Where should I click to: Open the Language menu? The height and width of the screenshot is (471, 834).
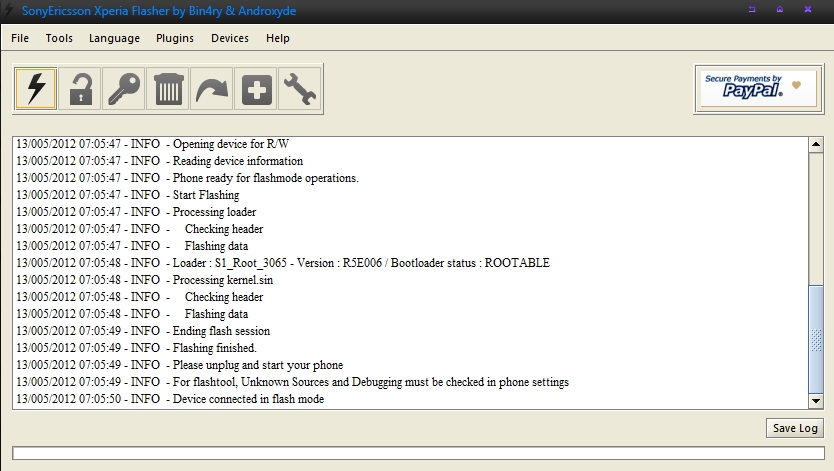pos(114,38)
